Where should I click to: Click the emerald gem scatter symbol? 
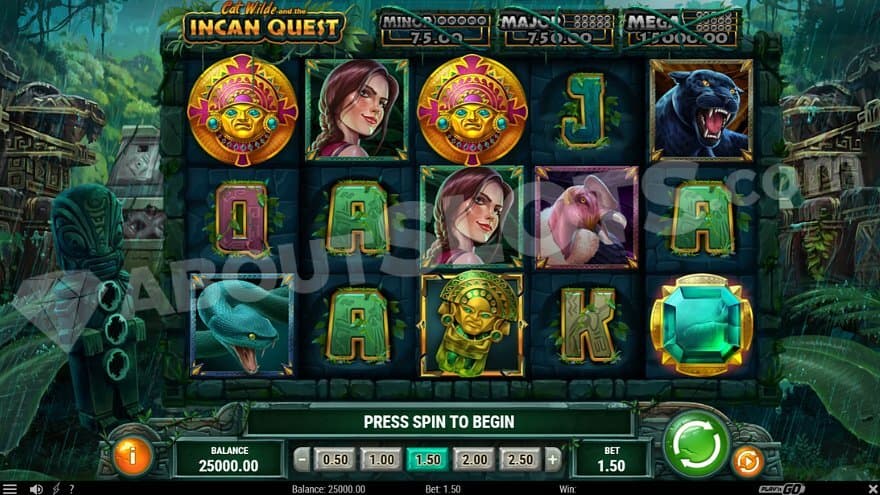tap(701, 324)
